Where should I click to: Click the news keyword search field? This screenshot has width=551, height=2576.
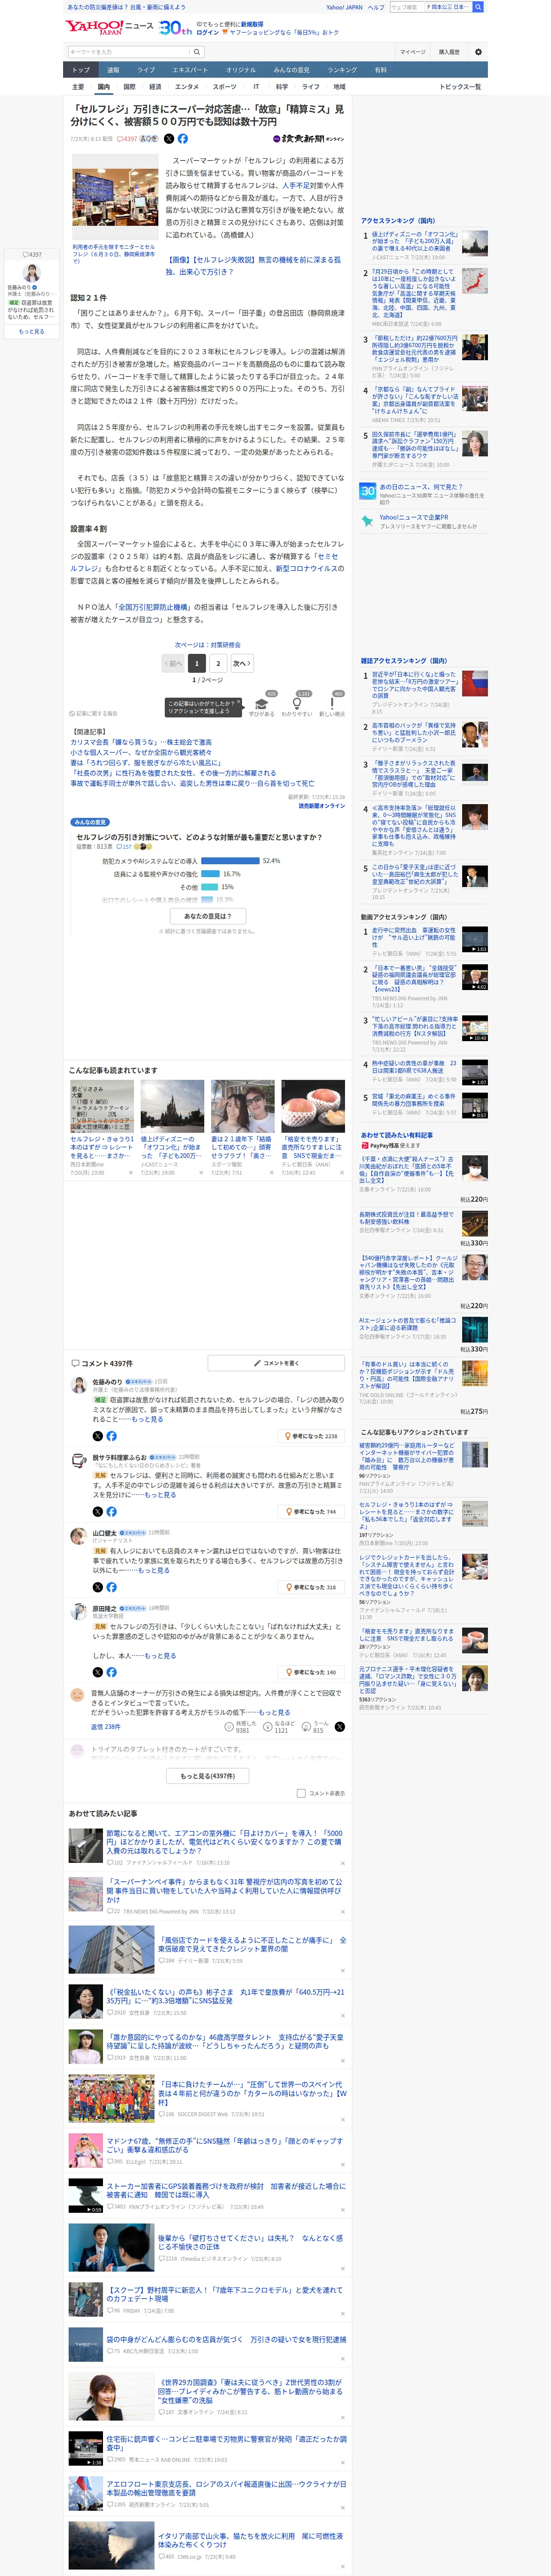(129, 52)
